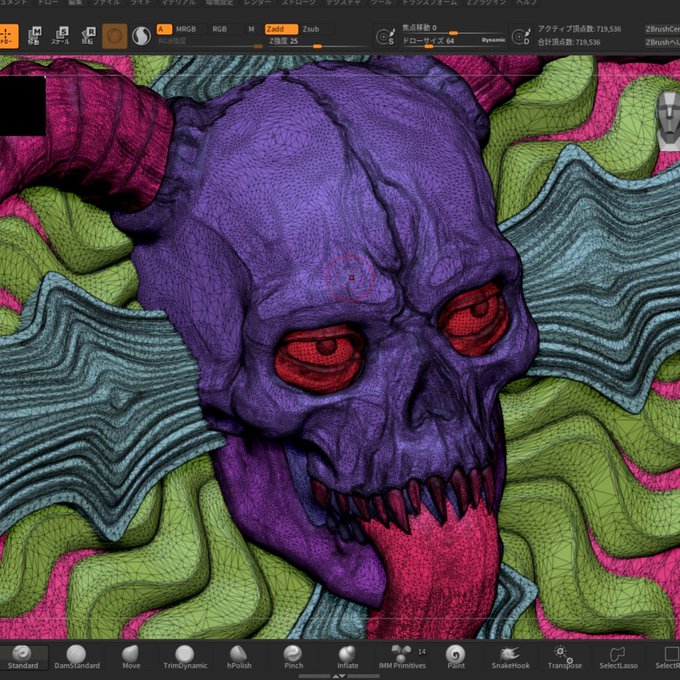Open the ストローク menu
Screen dimensions: 680x680
[x=298, y=4]
